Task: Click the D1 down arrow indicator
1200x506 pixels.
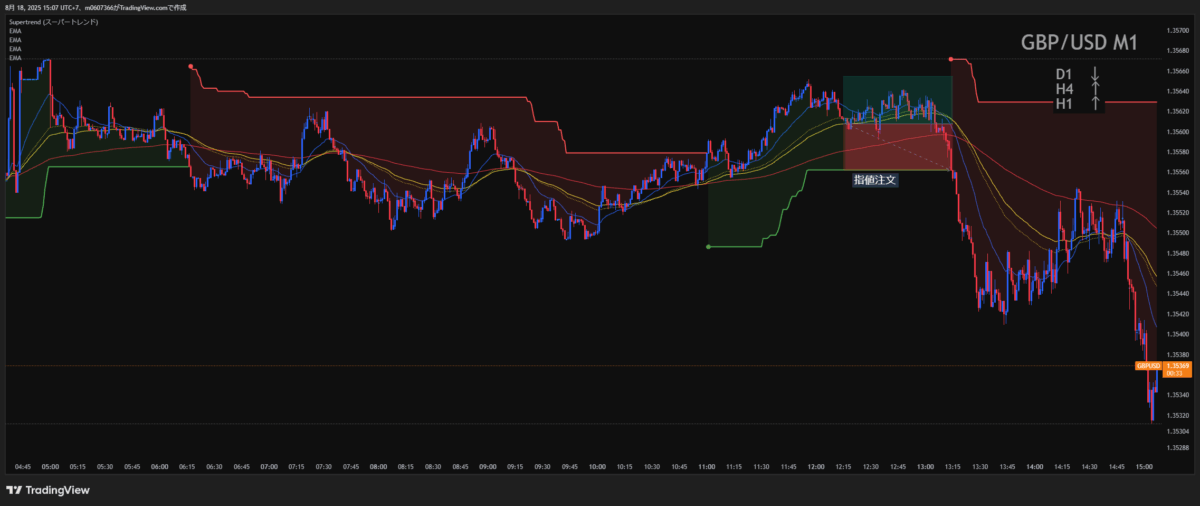Action: click(1095, 74)
